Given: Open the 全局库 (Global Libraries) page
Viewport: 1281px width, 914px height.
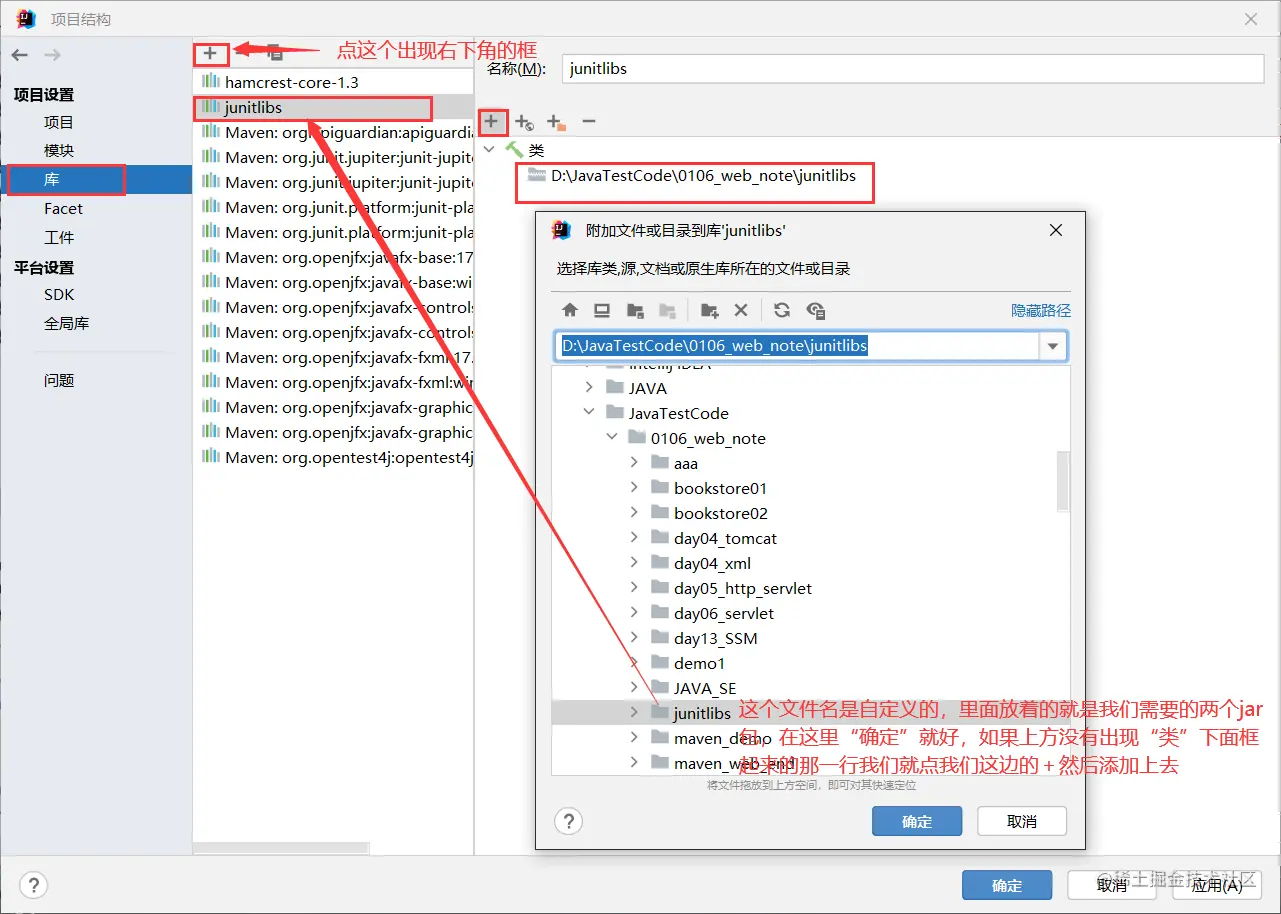Looking at the screenshot, I should pos(66,323).
